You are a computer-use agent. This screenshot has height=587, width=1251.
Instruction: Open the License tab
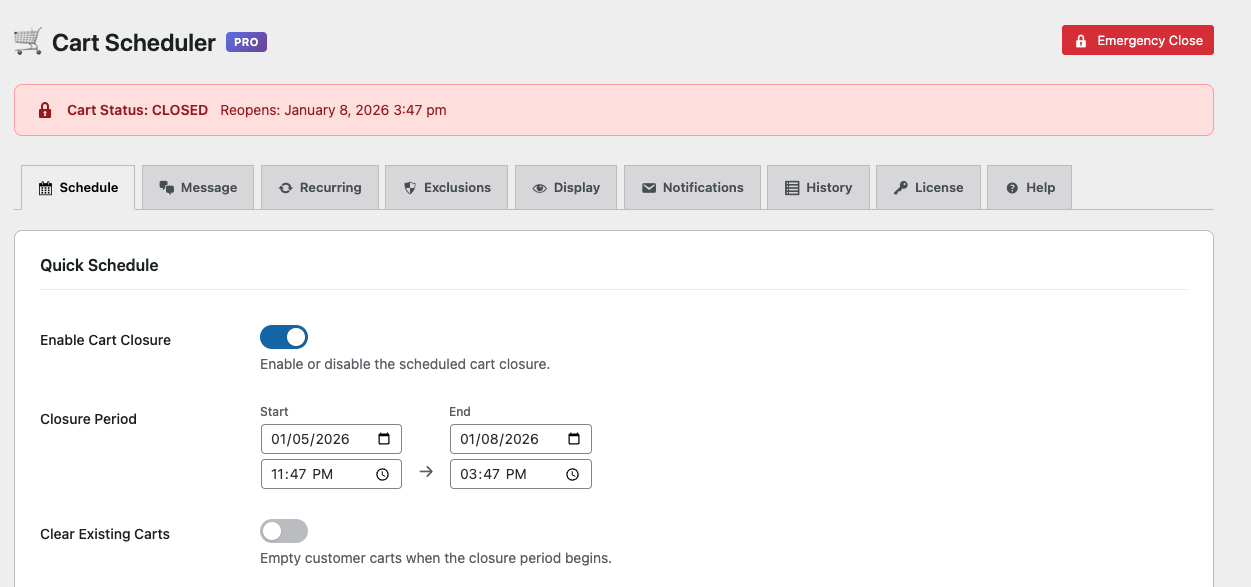click(928, 188)
